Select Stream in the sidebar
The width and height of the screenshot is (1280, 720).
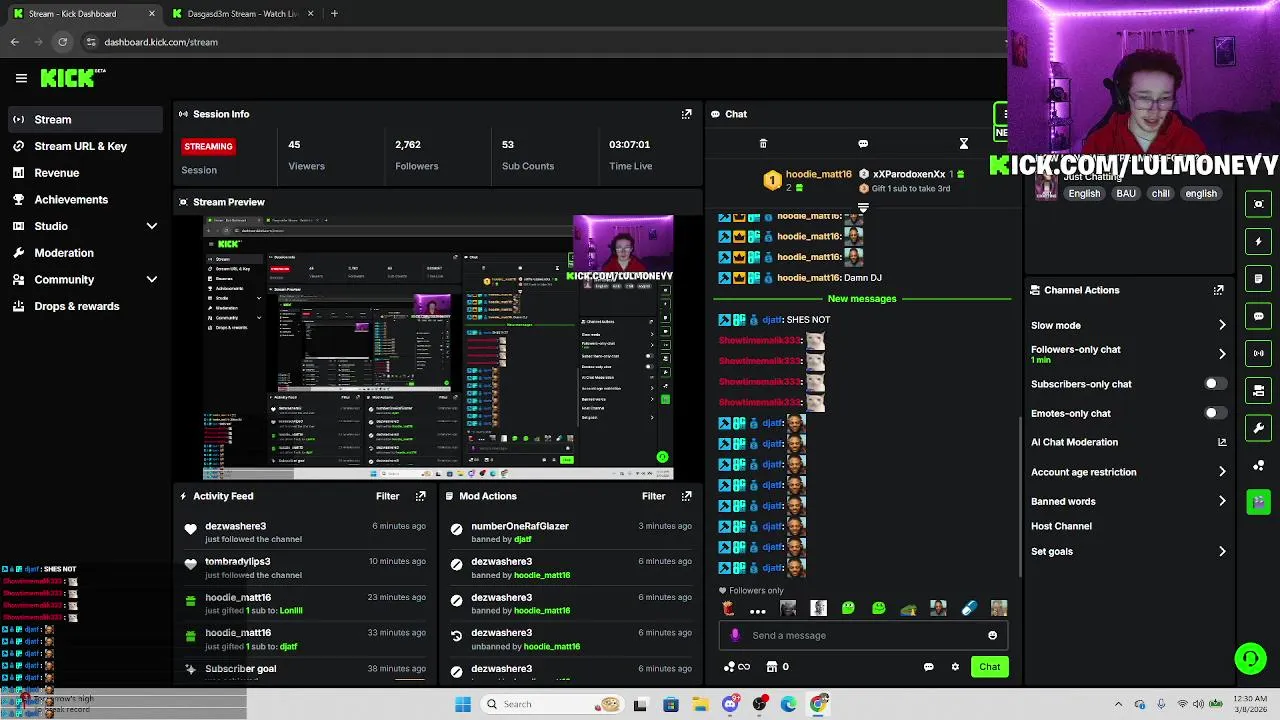pos(84,119)
